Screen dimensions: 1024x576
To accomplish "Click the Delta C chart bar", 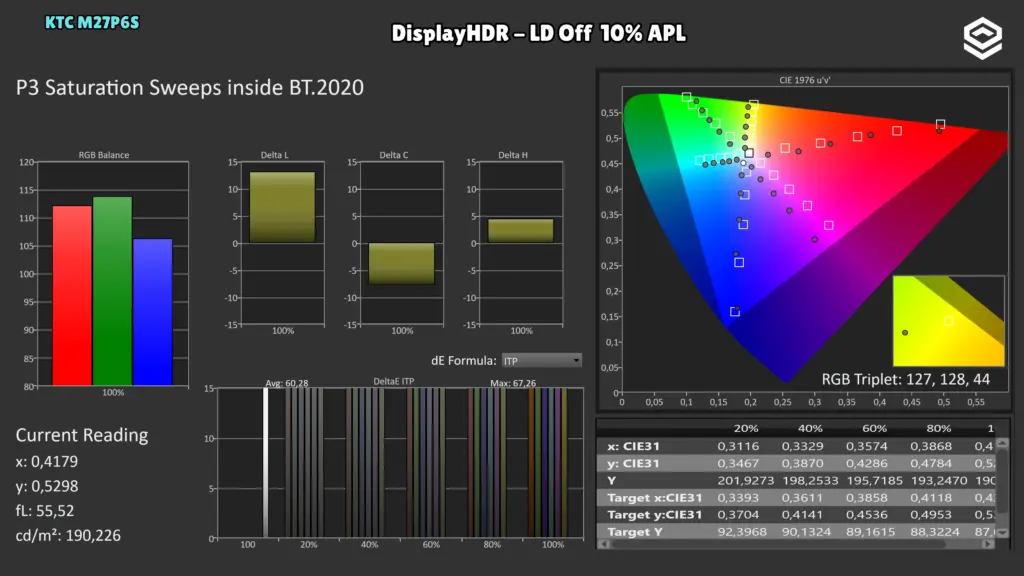I will (402, 263).
